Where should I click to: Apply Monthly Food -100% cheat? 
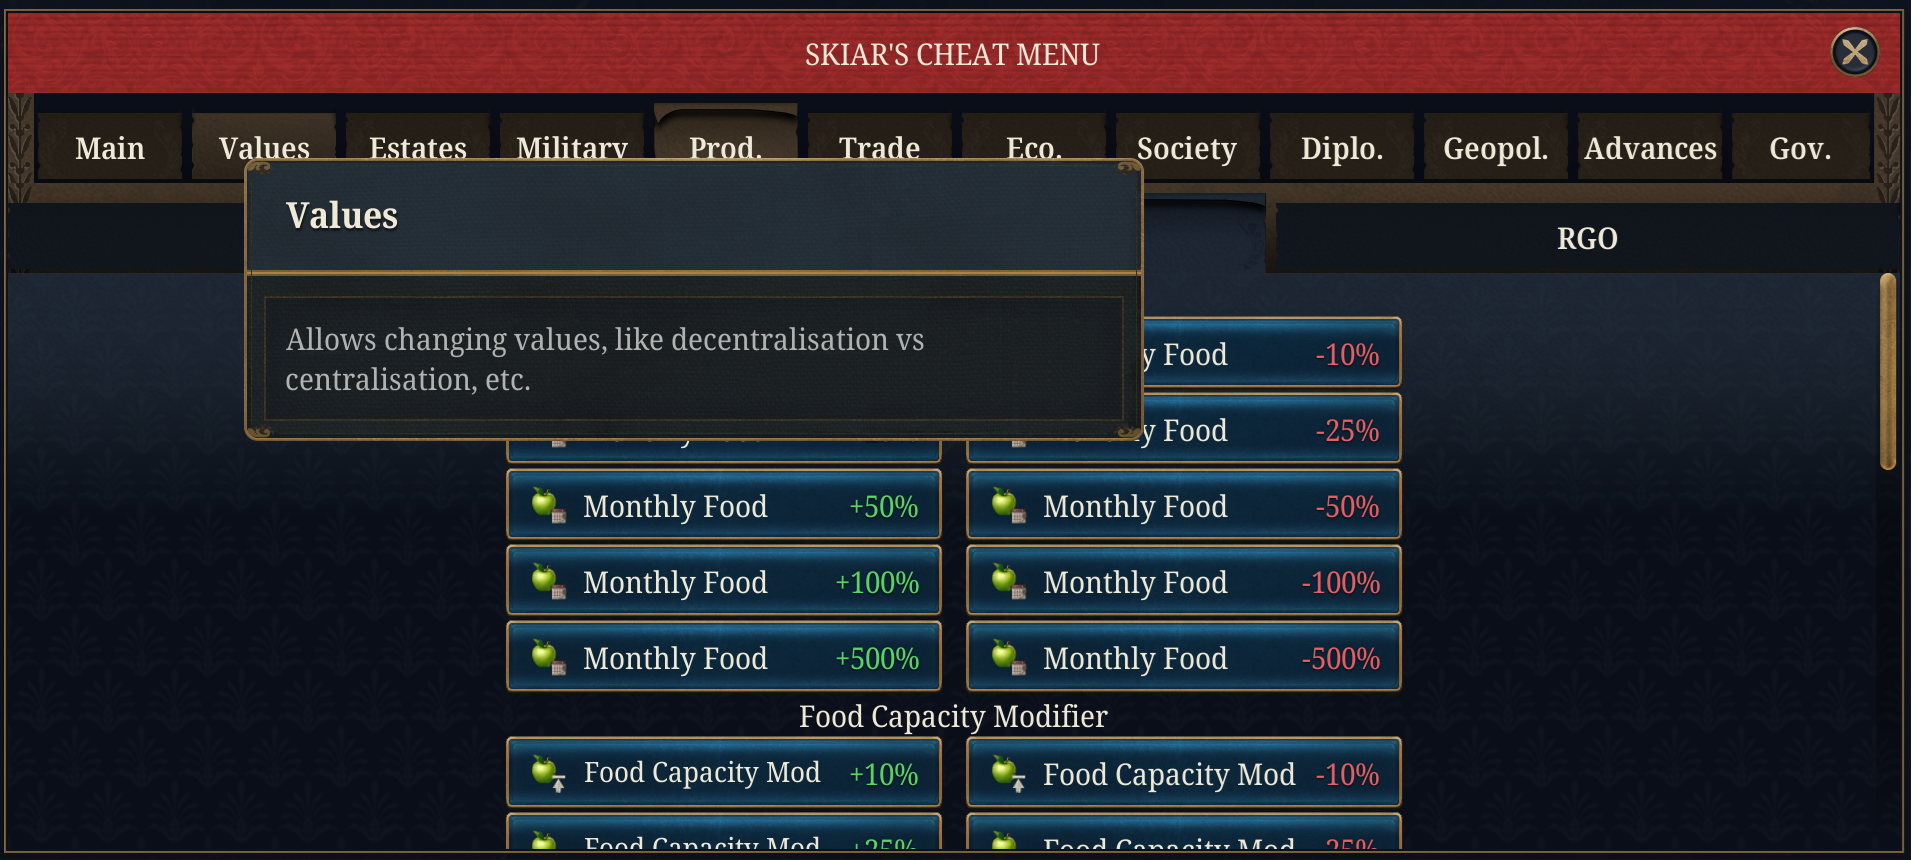coord(1184,581)
